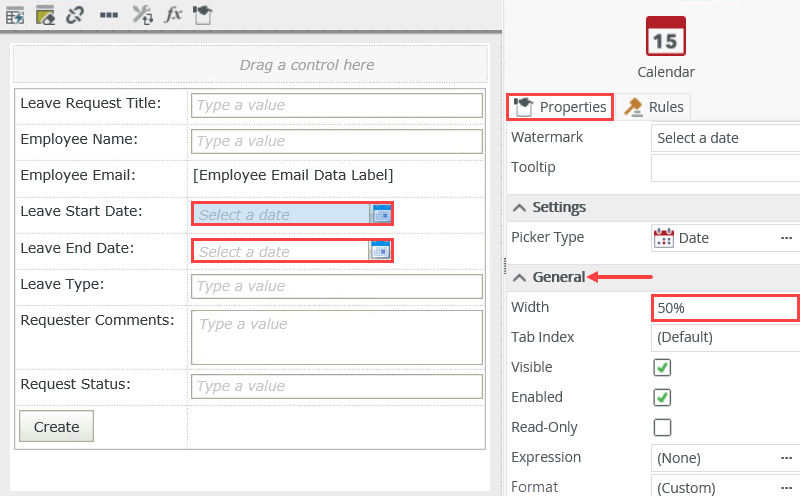The width and height of the screenshot is (800, 496).
Task: Open Expression ellipsis picker
Action: [x=786, y=458]
